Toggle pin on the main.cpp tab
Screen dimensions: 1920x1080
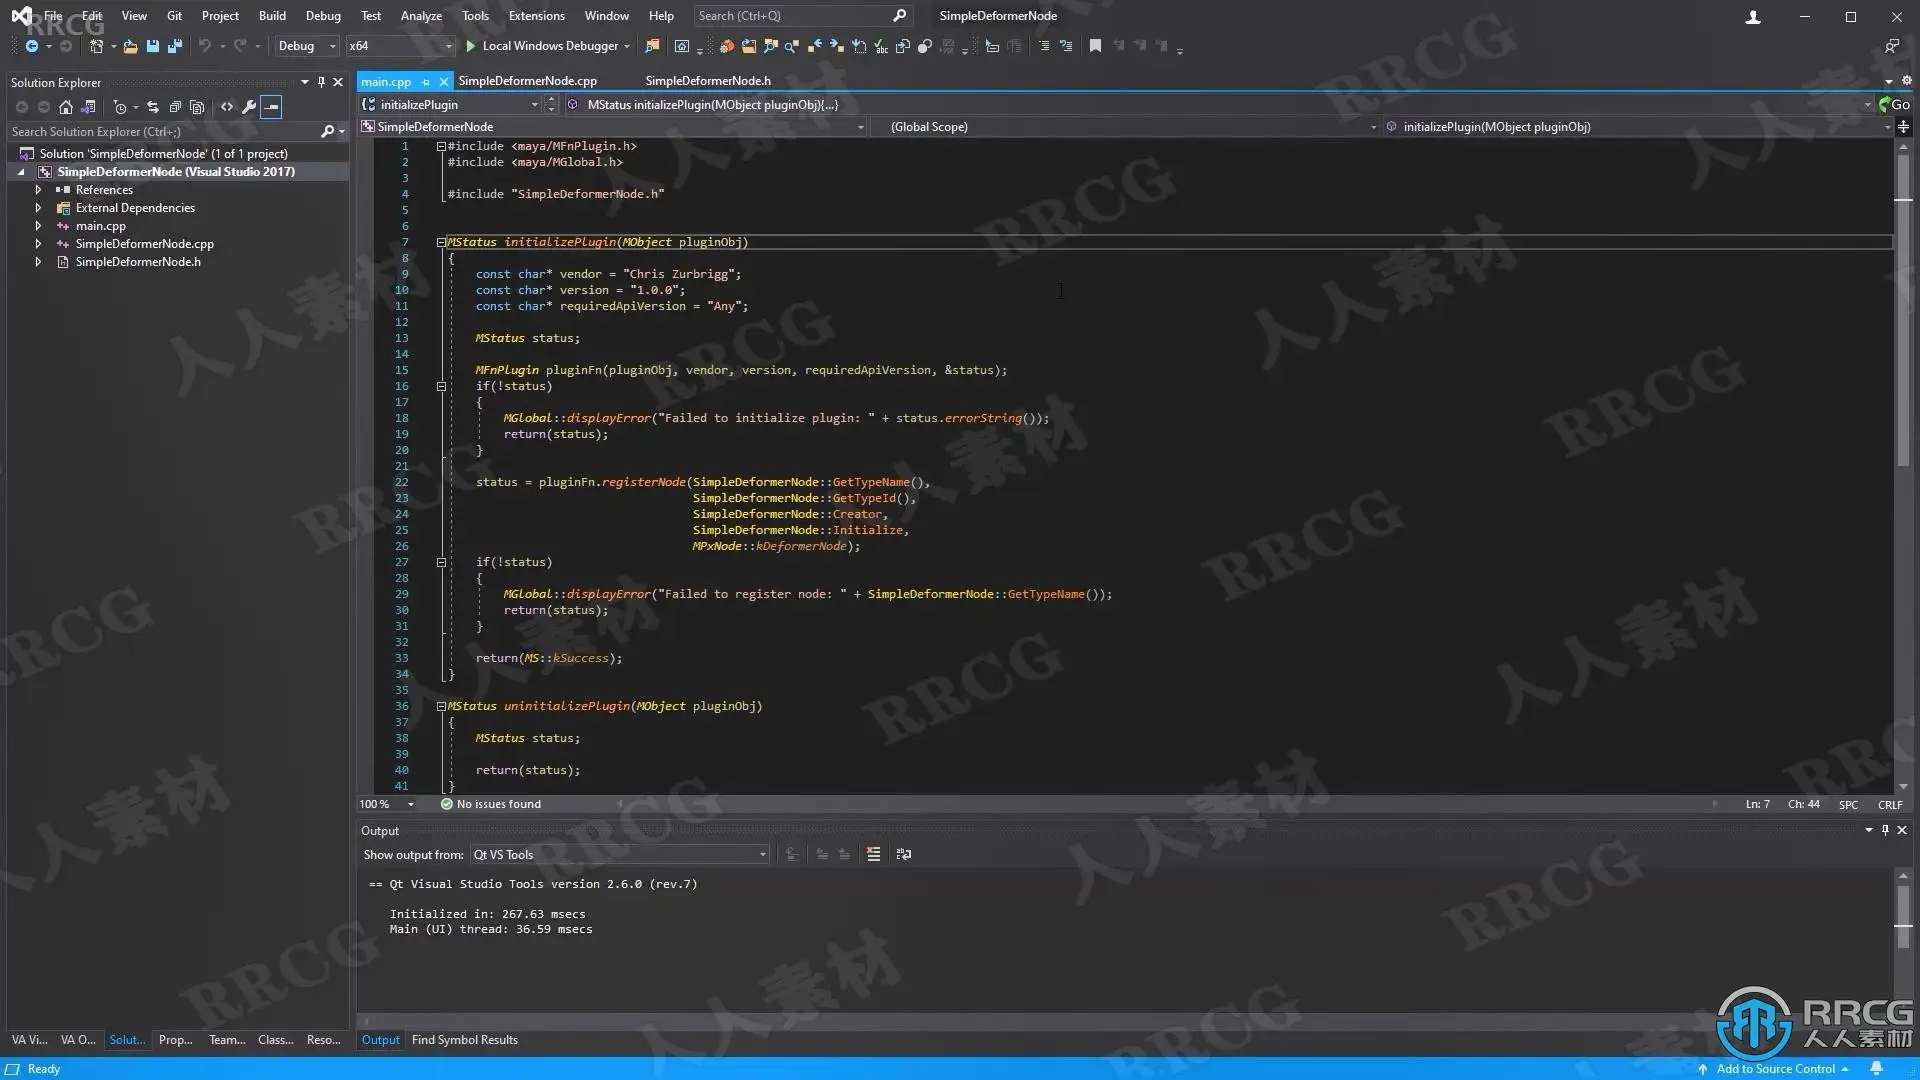(426, 82)
